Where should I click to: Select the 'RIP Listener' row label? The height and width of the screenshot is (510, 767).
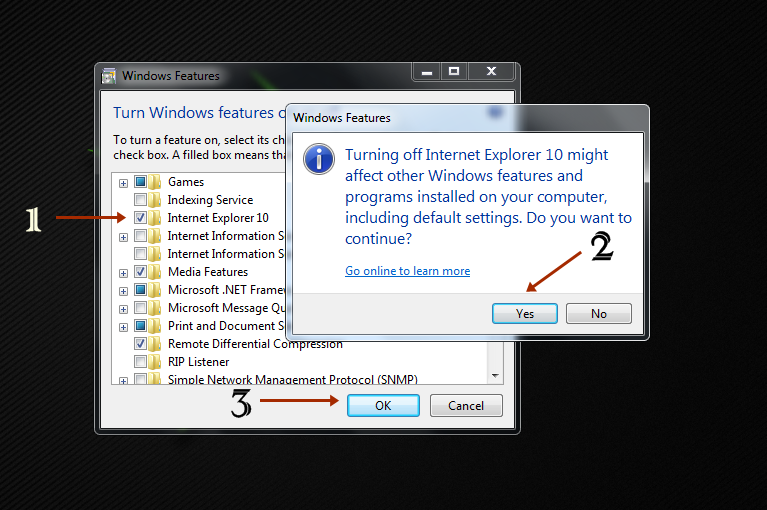pos(198,362)
